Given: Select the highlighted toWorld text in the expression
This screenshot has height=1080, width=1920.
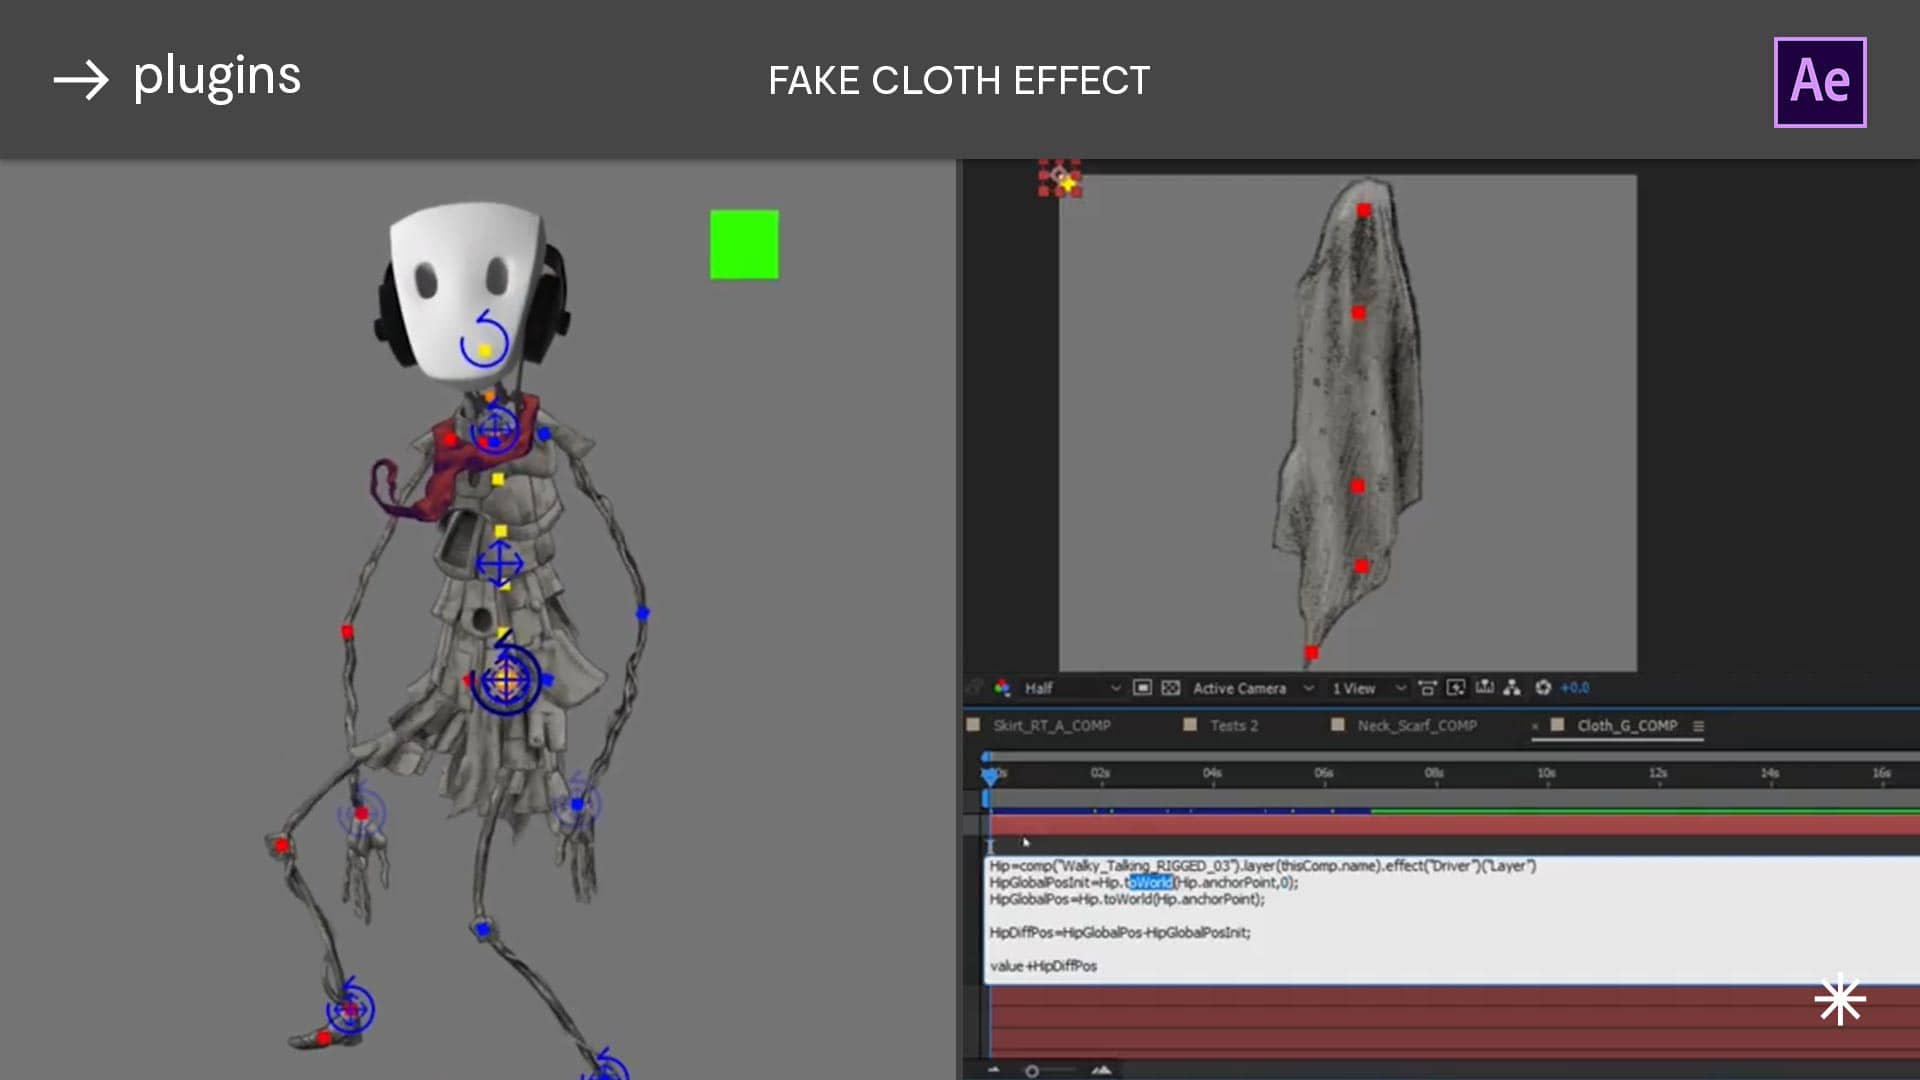Looking at the screenshot, I should pyautogui.click(x=1151, y=883).
